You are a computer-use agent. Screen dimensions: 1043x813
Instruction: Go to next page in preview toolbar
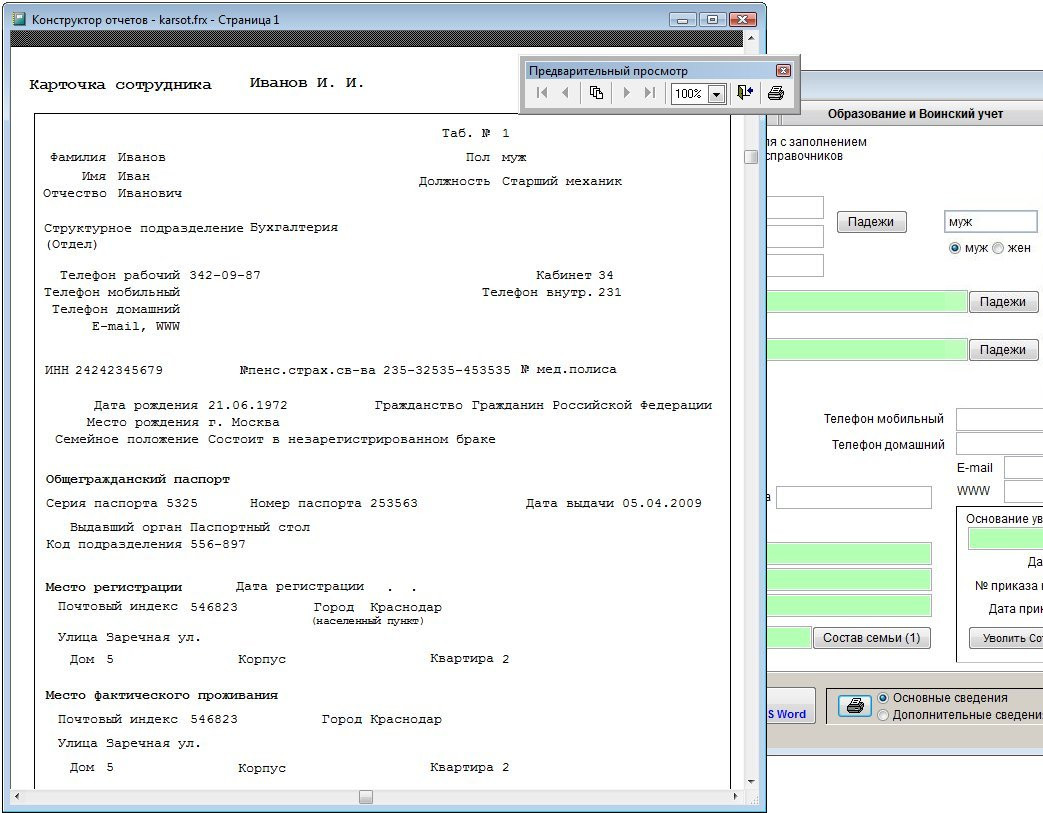pyautogui.click(x=627, y=93)
